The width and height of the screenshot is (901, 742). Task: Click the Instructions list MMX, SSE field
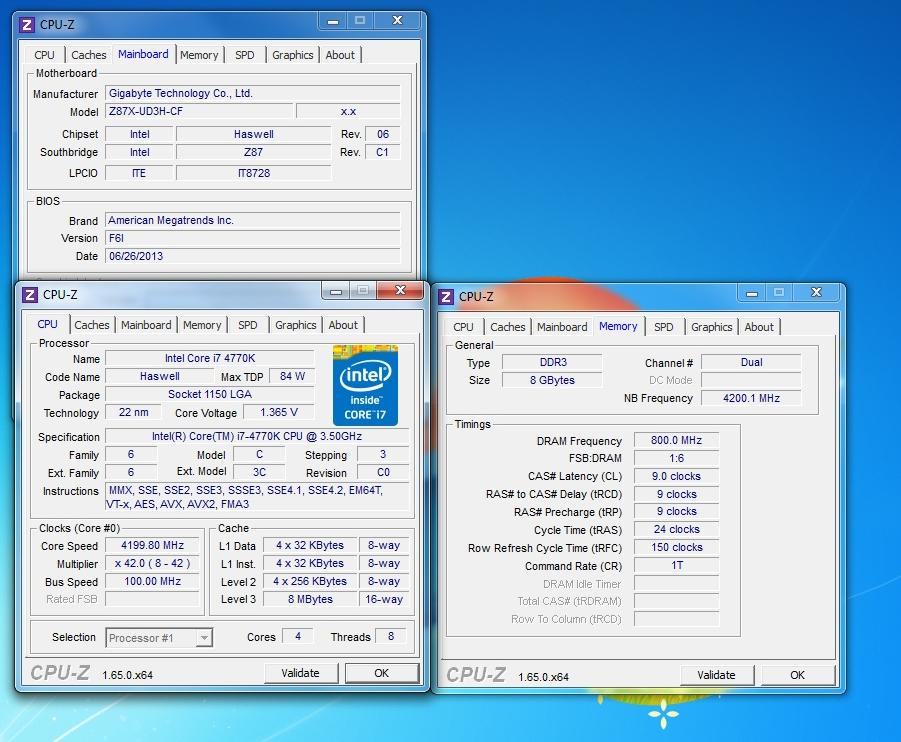click(257, 497)
